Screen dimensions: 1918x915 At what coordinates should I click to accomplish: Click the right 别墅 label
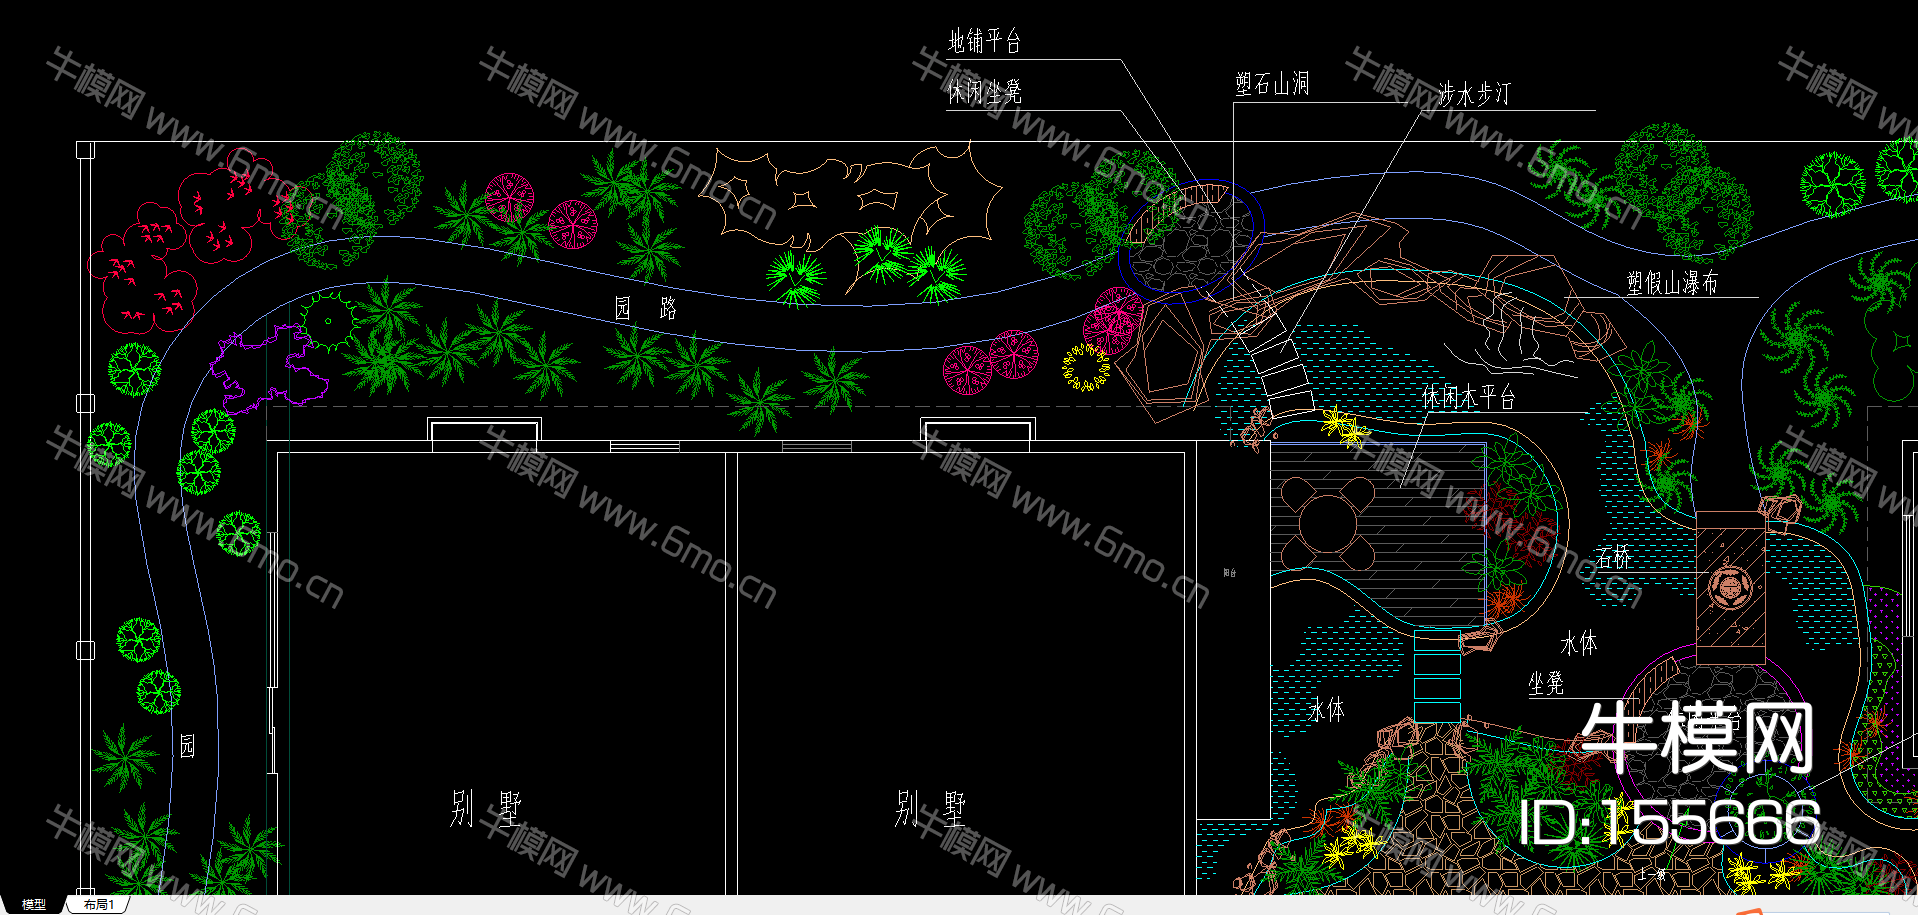(x=930, y=808)
